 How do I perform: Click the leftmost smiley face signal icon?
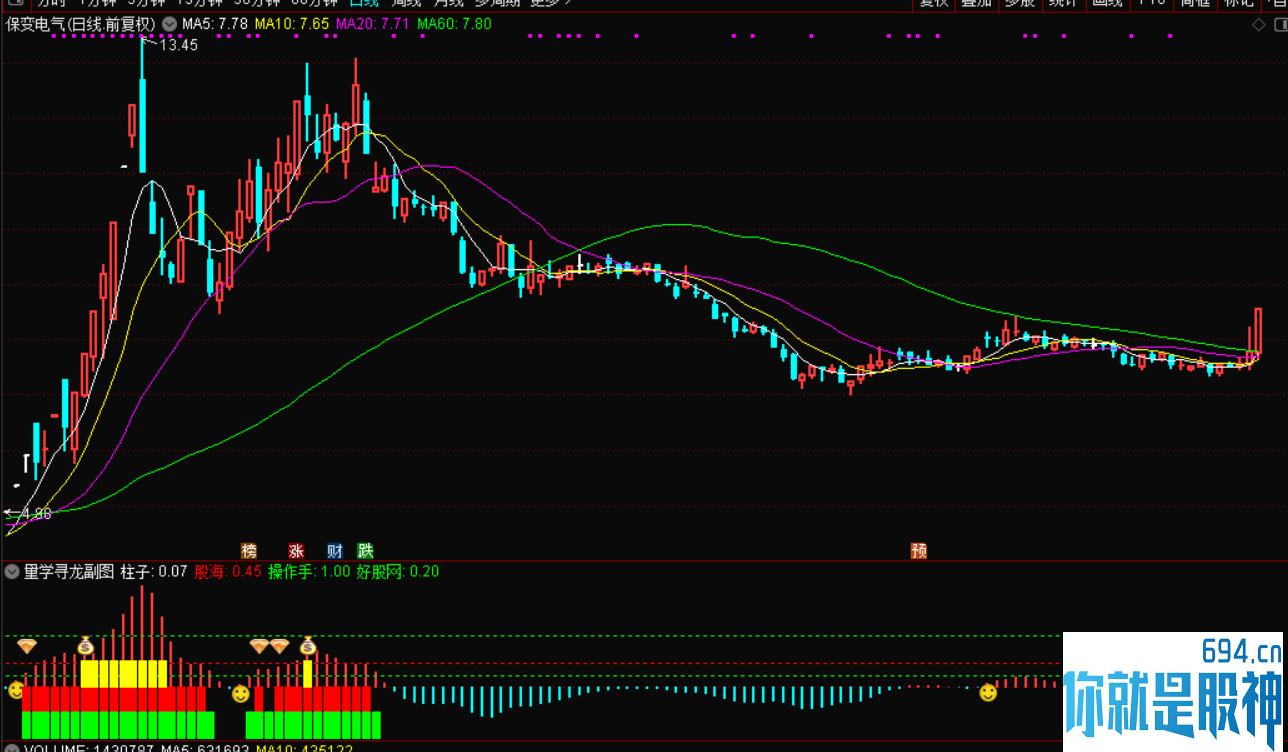[15, 690]
